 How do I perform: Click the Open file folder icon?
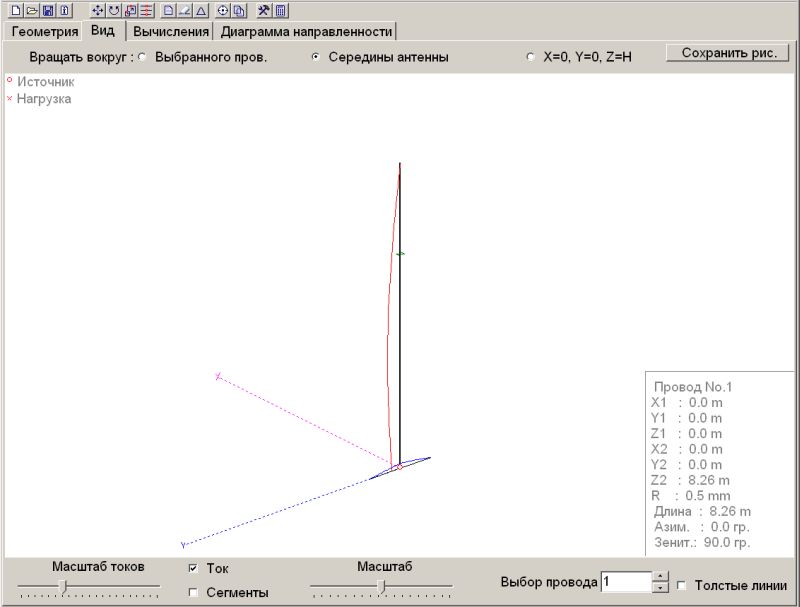tap(31, 10)
